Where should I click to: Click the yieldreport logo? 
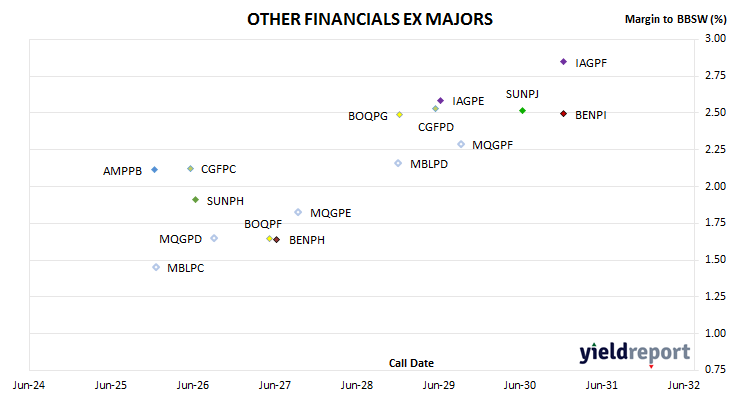tap(635, 353)
